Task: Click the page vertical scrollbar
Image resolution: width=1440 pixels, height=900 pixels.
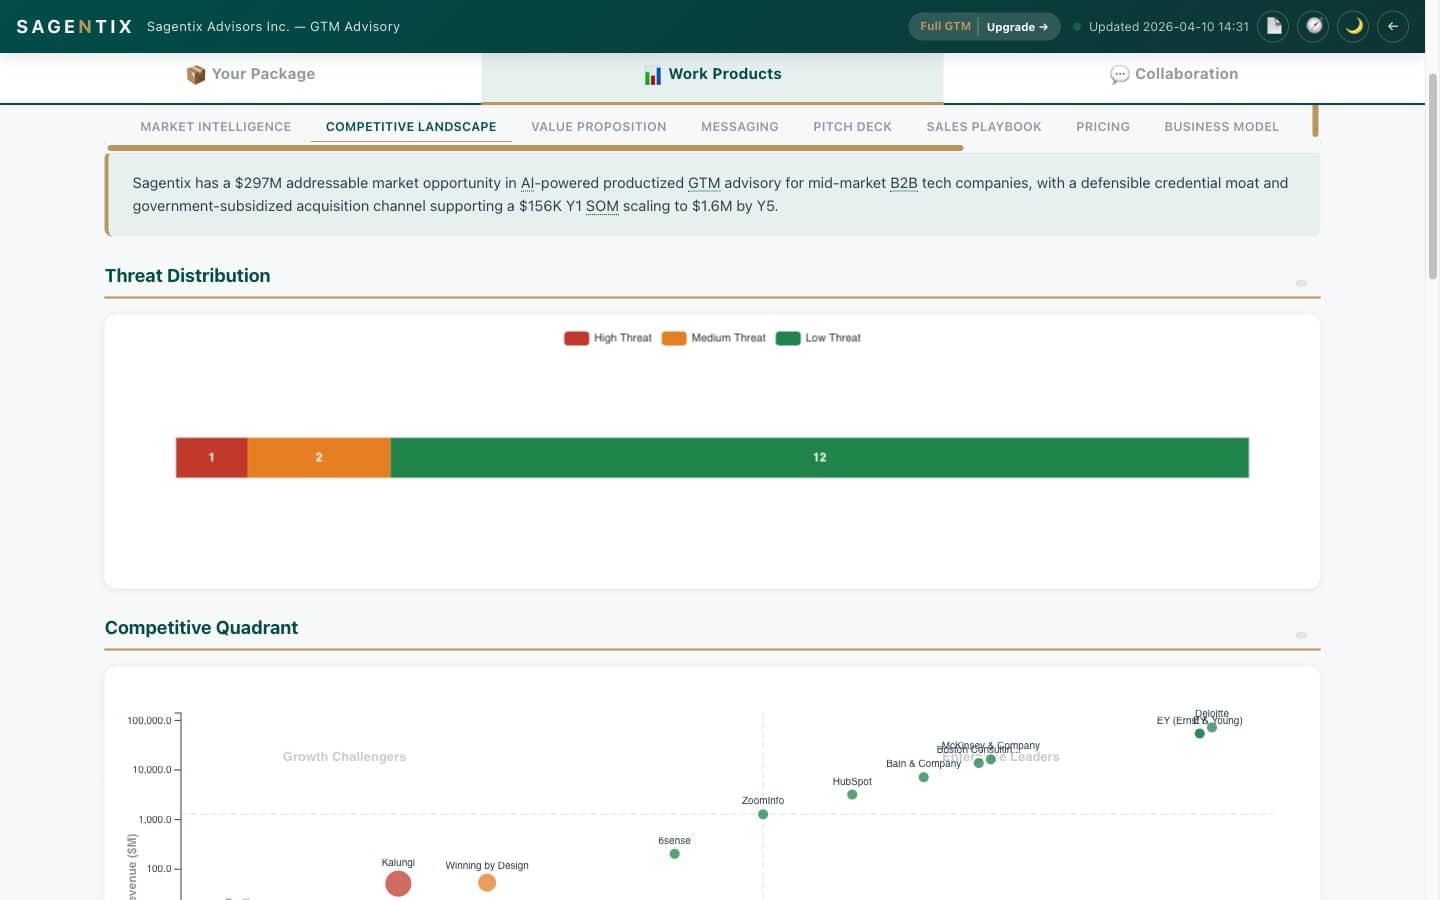Action: [x=1432, y=177]
